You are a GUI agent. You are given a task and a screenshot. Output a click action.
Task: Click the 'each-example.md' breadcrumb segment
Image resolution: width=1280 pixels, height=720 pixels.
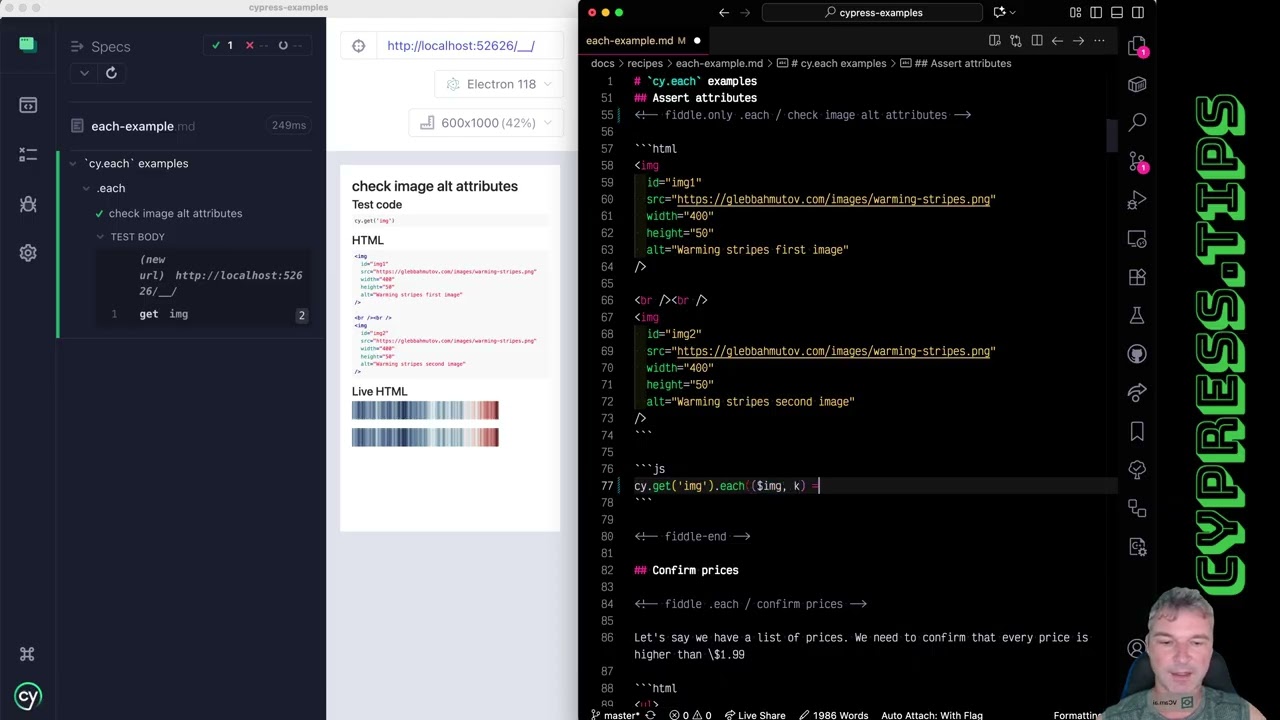click(719, 63)
